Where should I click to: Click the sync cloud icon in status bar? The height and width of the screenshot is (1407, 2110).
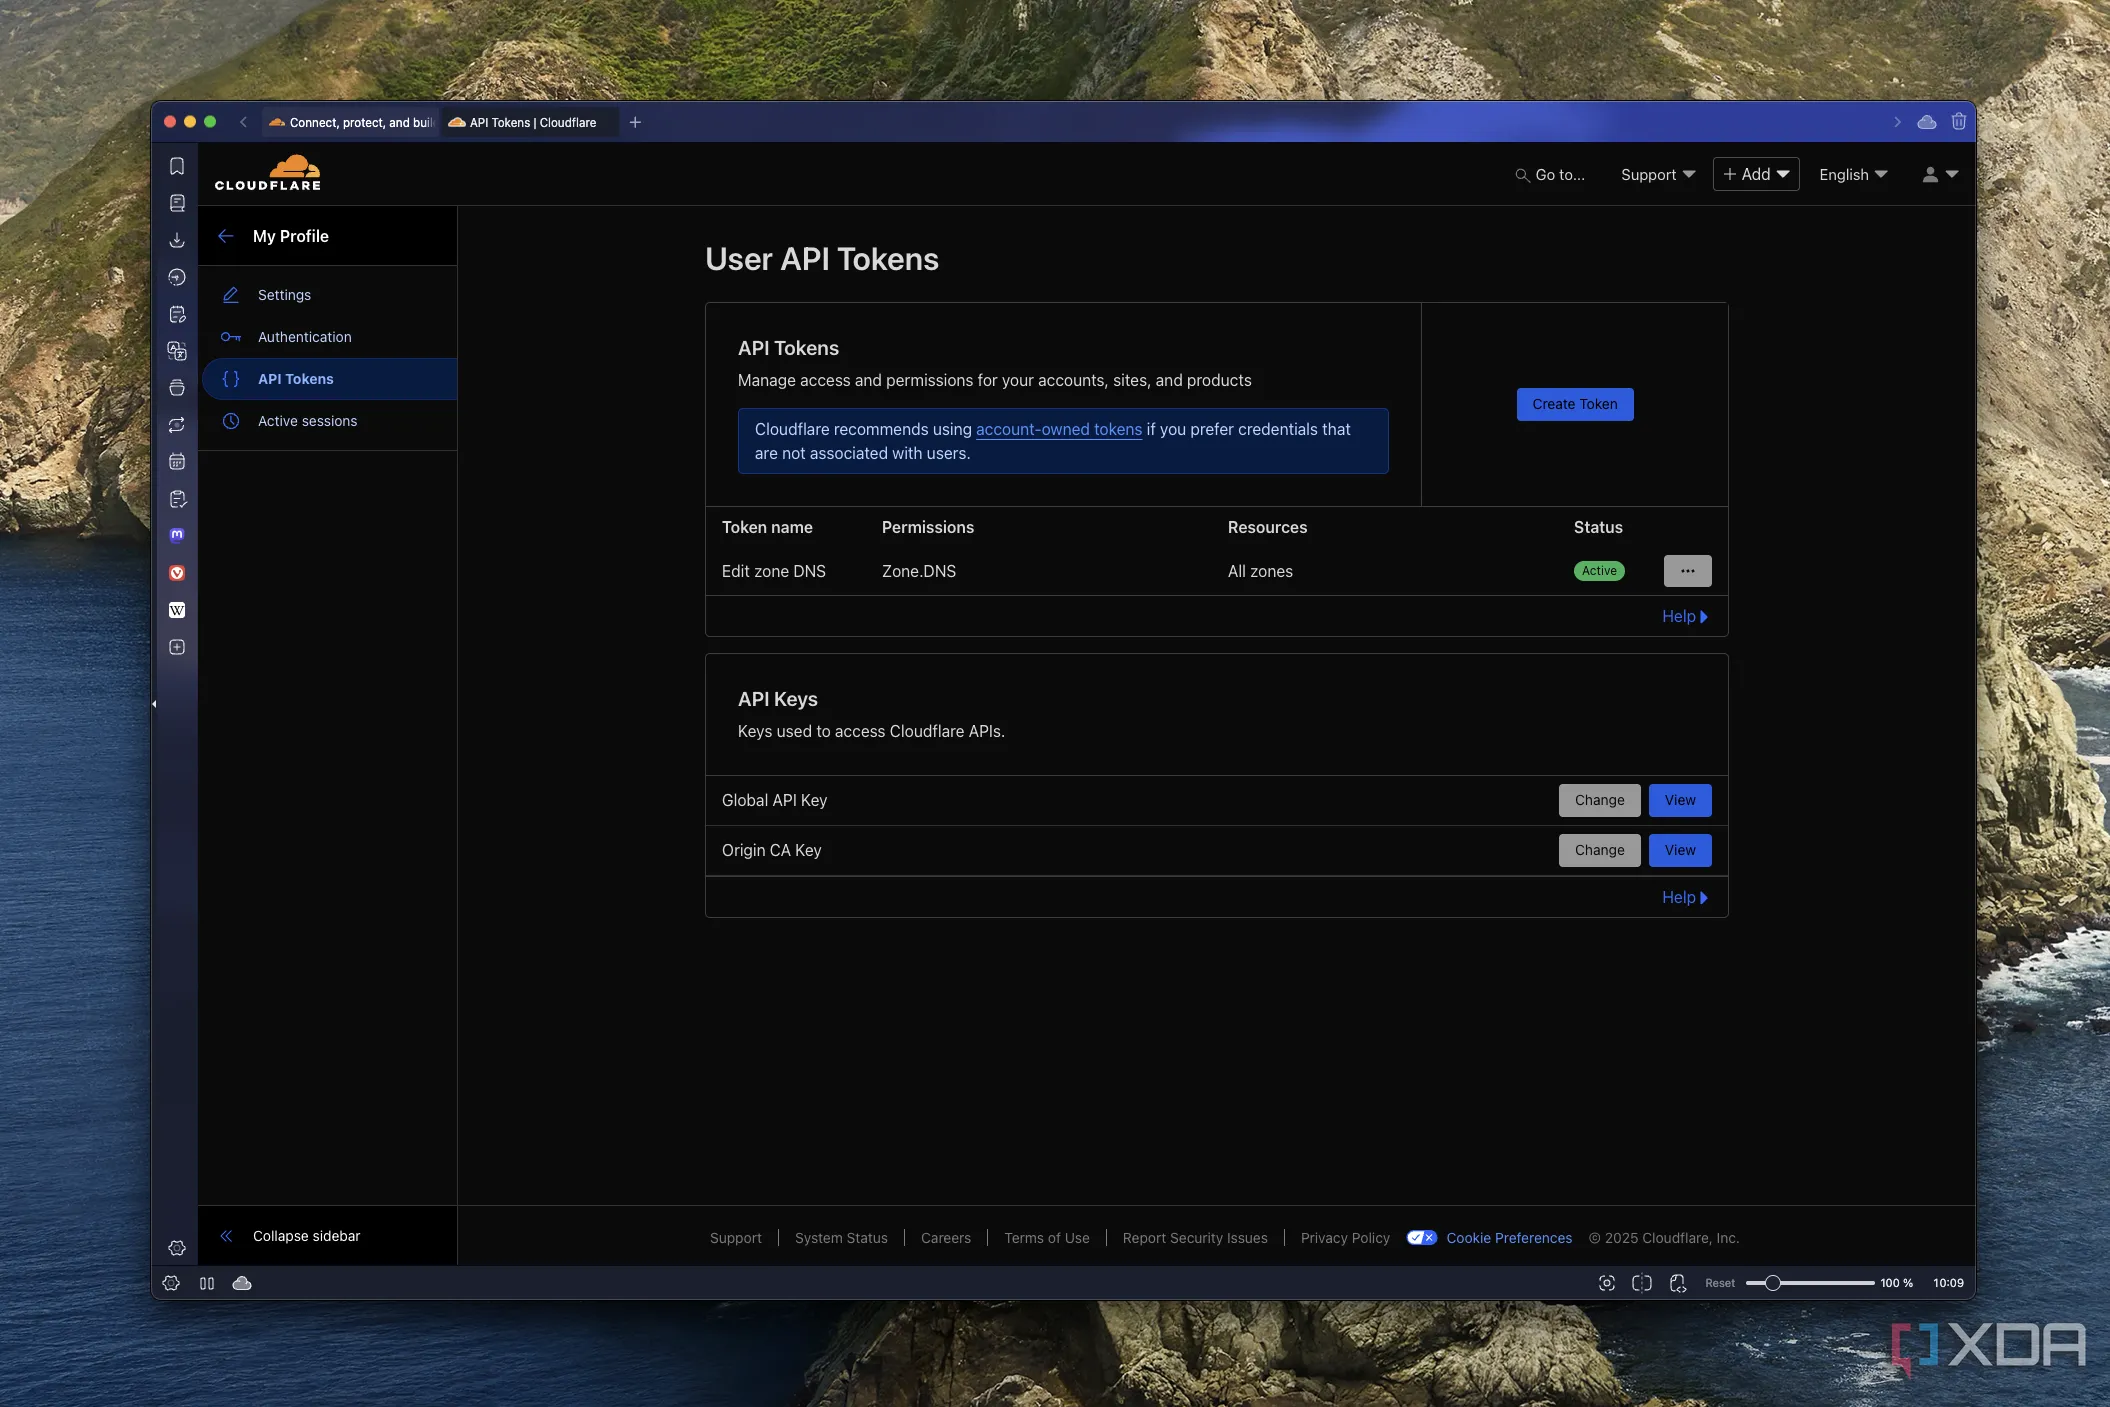coord(242,1283)
